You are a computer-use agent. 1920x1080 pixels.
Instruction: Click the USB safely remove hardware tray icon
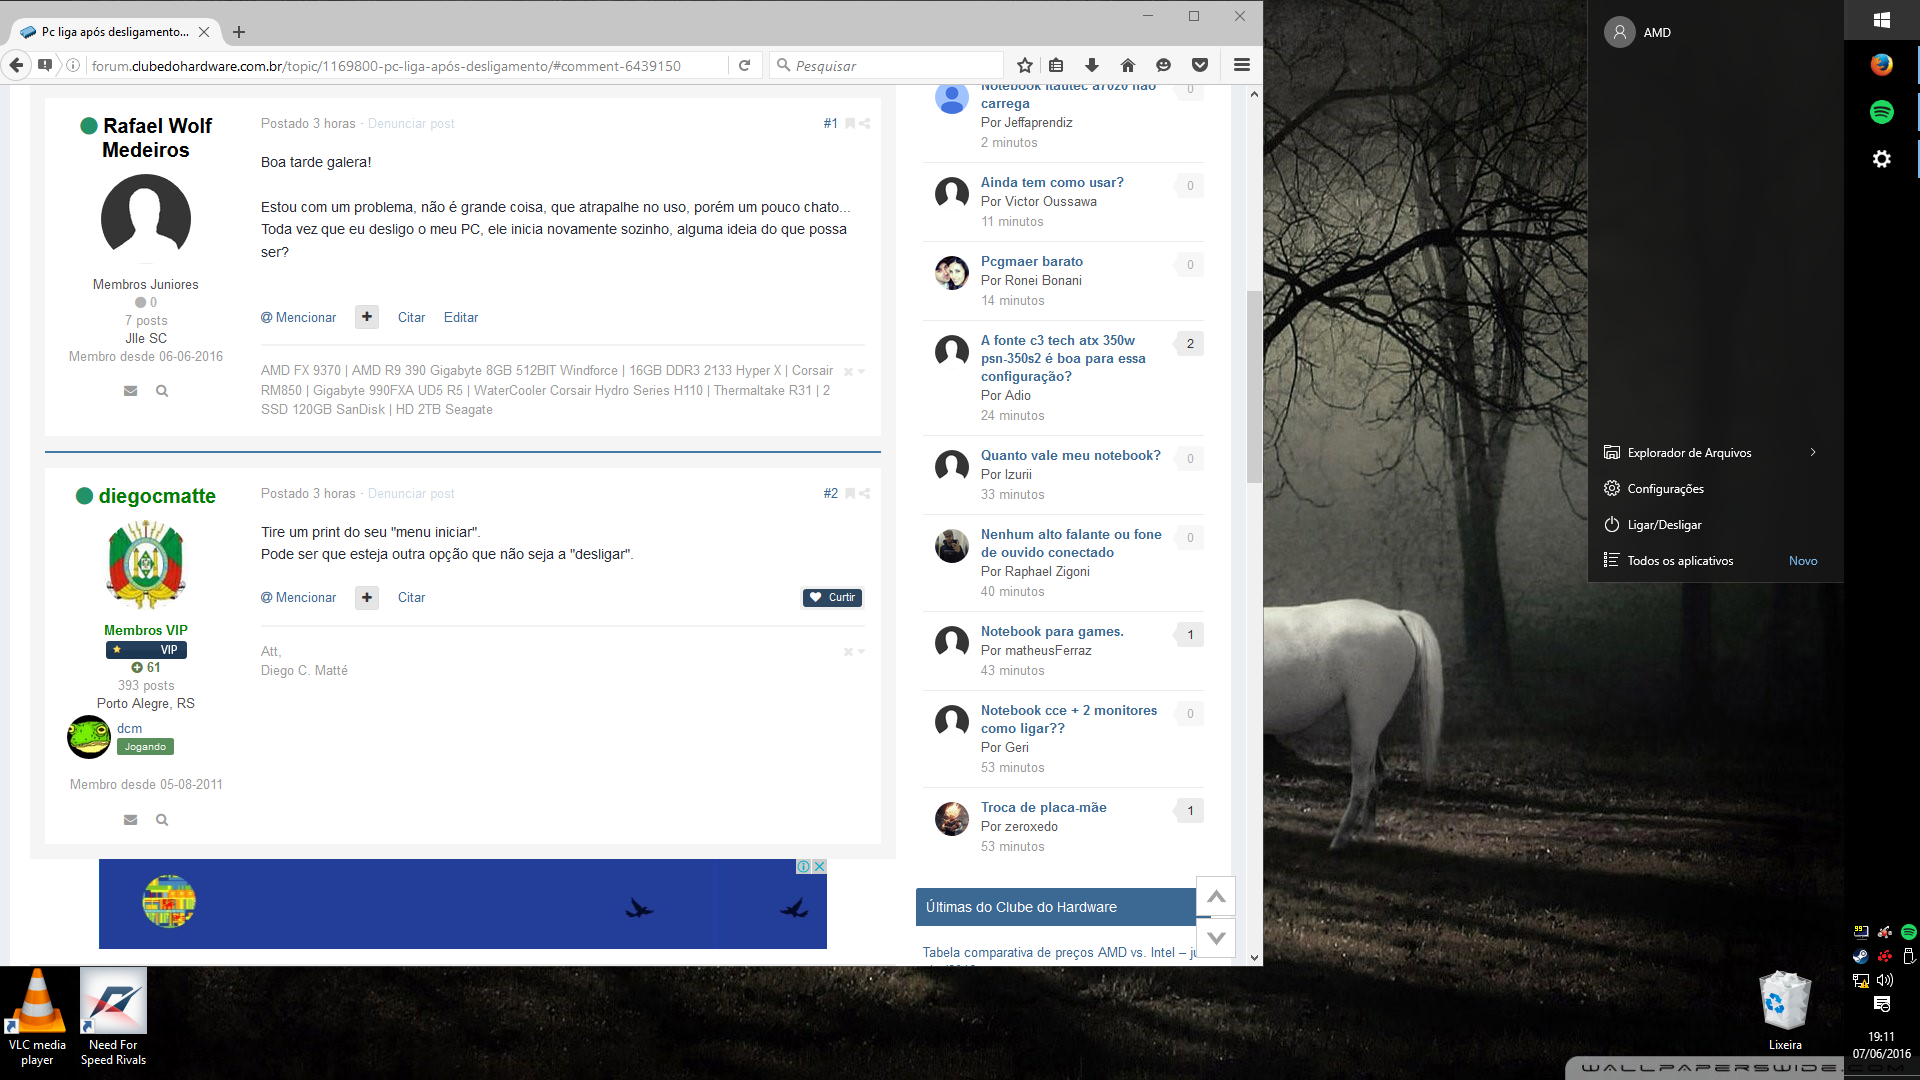point(1908,956)
